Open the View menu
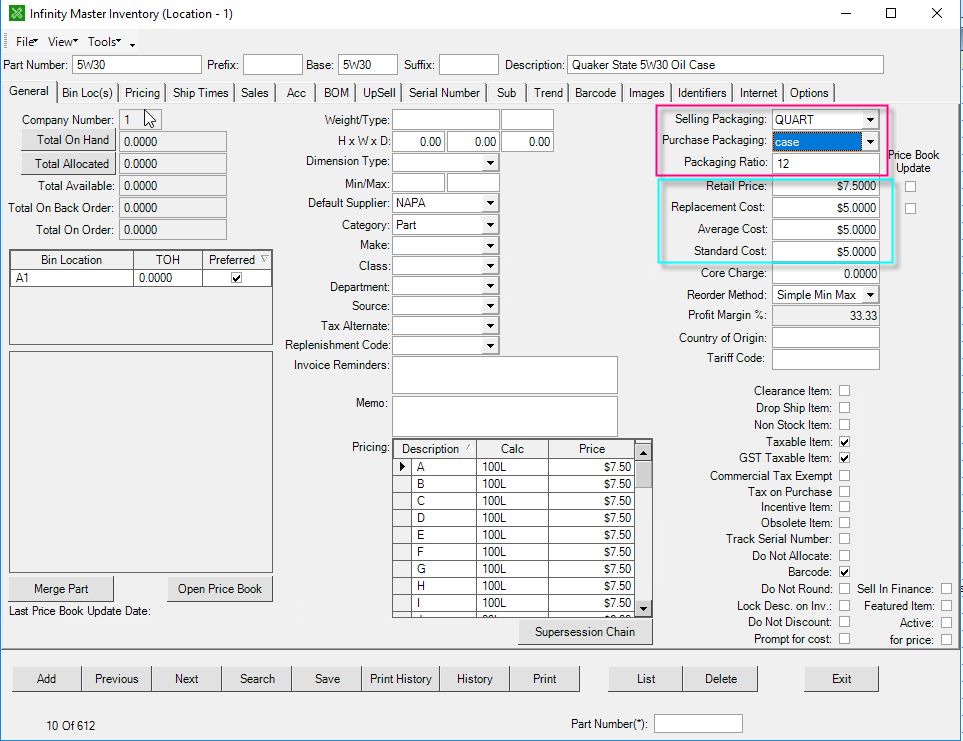The height and width of the screenshot is (741, 963). point(61,41)
